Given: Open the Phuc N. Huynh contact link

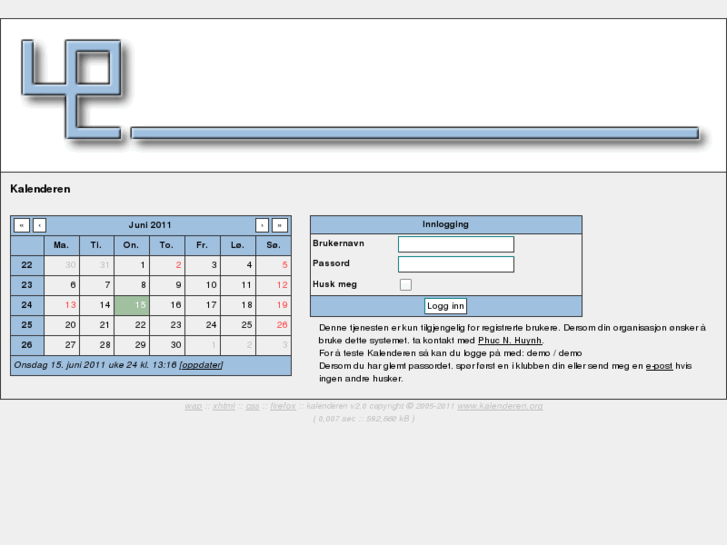Looking at the screenshot, I should 510,340.
